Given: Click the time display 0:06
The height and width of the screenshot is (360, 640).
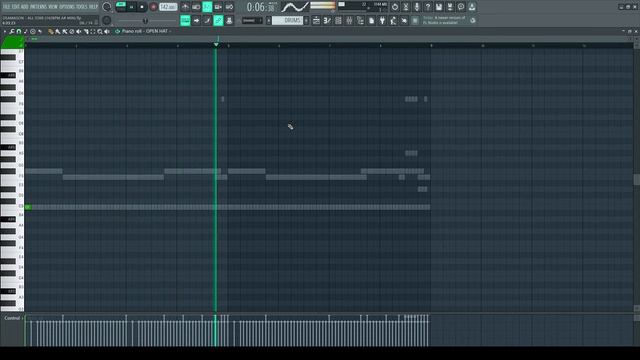Looking at the screenshot, I should click(261, 7).
